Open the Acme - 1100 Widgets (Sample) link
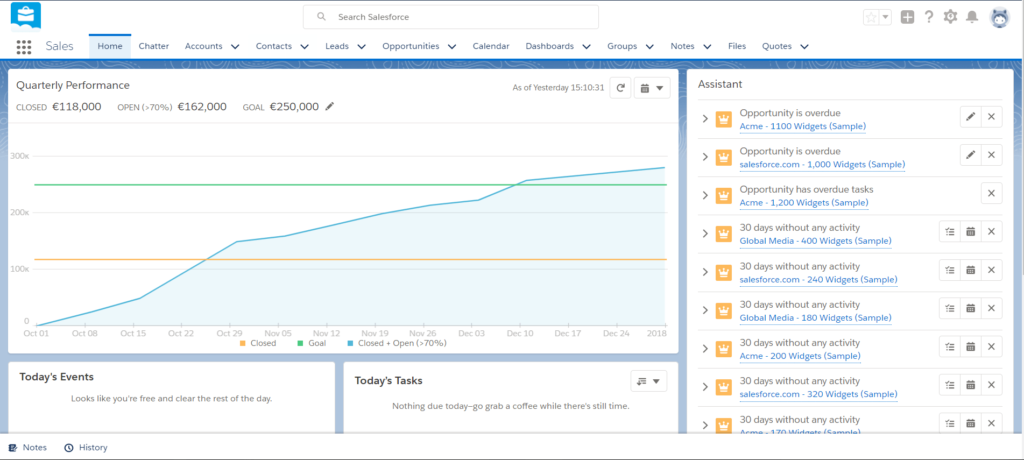 [803, 126]
